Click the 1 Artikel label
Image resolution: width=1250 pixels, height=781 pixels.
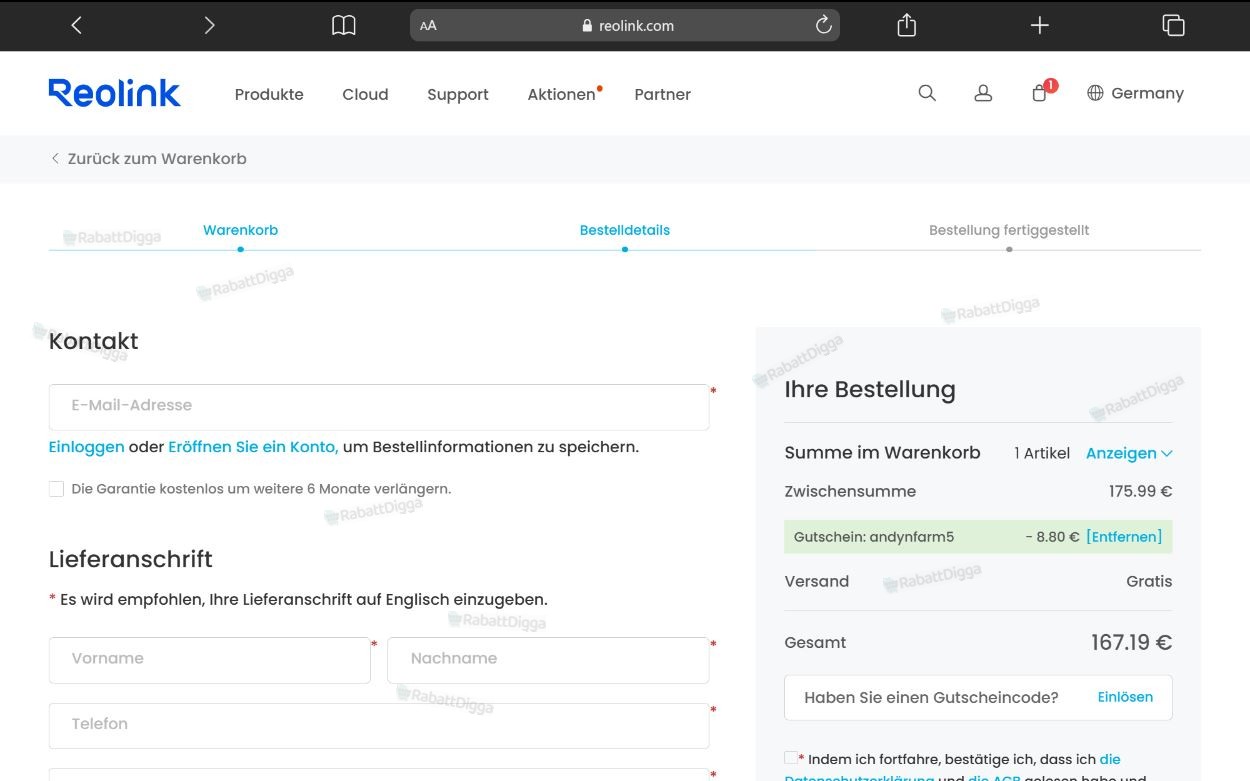coord(1042,453)
